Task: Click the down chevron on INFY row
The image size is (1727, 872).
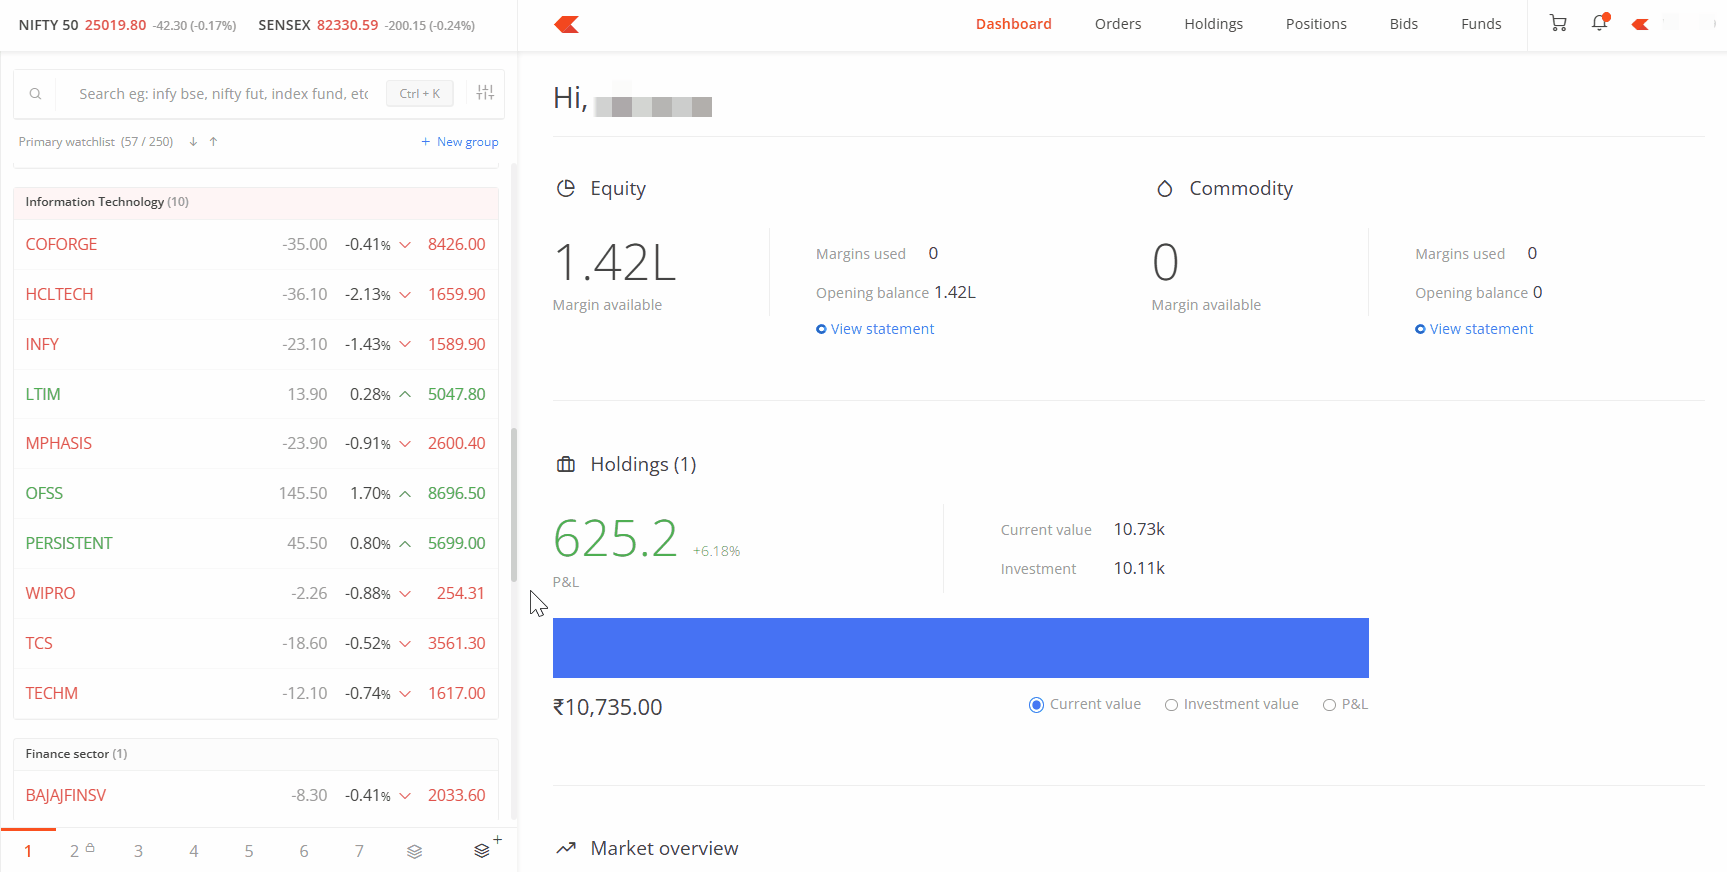Action: (x=405, y=344)
